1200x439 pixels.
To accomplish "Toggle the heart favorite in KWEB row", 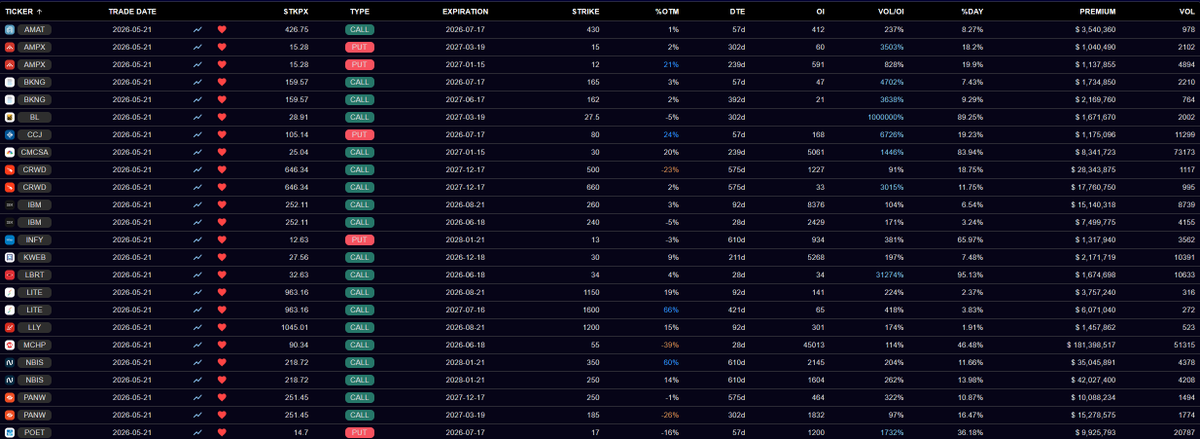I will (x=222, y=257).
